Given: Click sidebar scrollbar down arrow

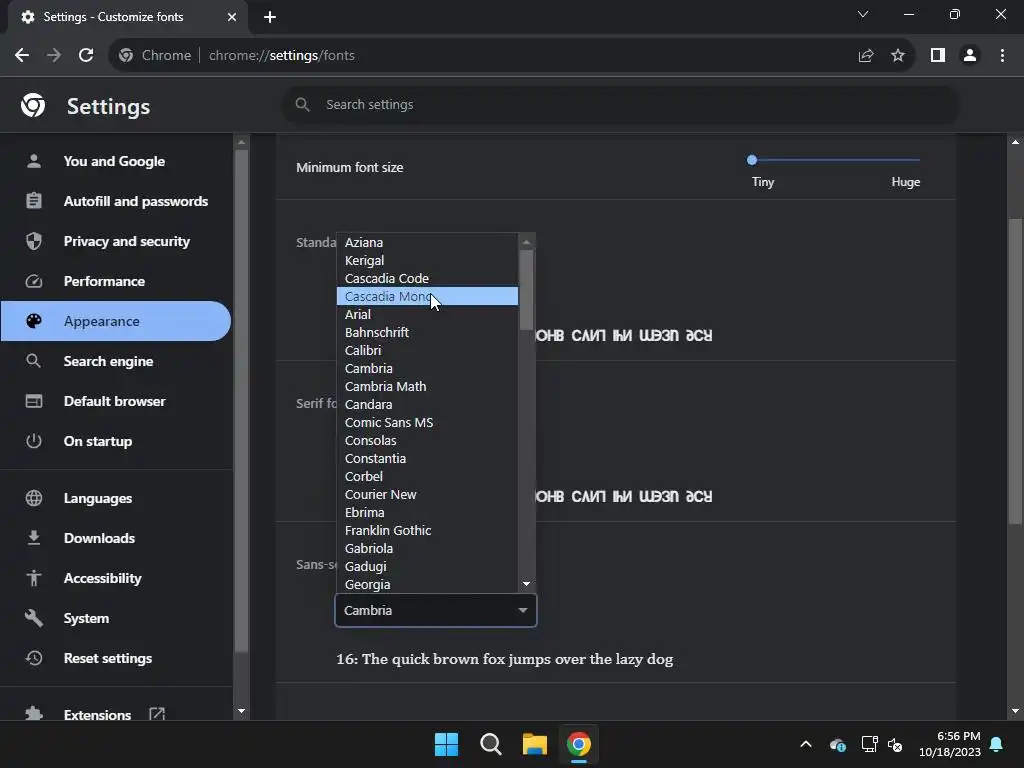Looking at the screenshot, I should [242, 711].
